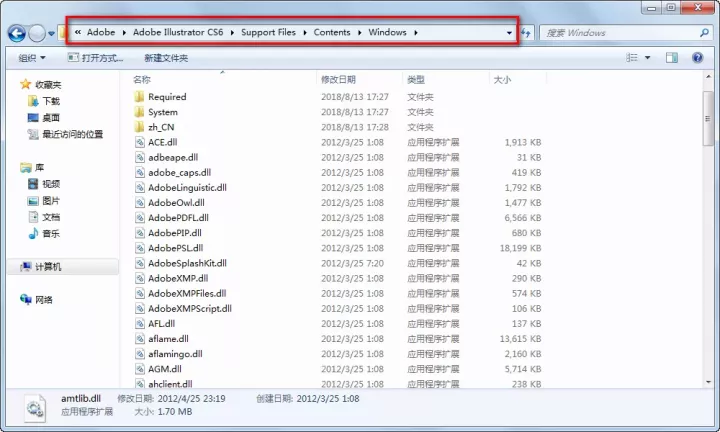Viewport: 720px width, 432px height.
Task: Open the Required folder icon
Action: pos(140,97)
